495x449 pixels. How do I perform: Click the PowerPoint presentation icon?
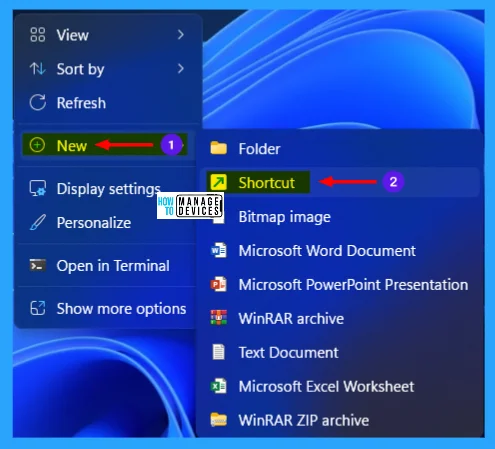coord(219,284)
